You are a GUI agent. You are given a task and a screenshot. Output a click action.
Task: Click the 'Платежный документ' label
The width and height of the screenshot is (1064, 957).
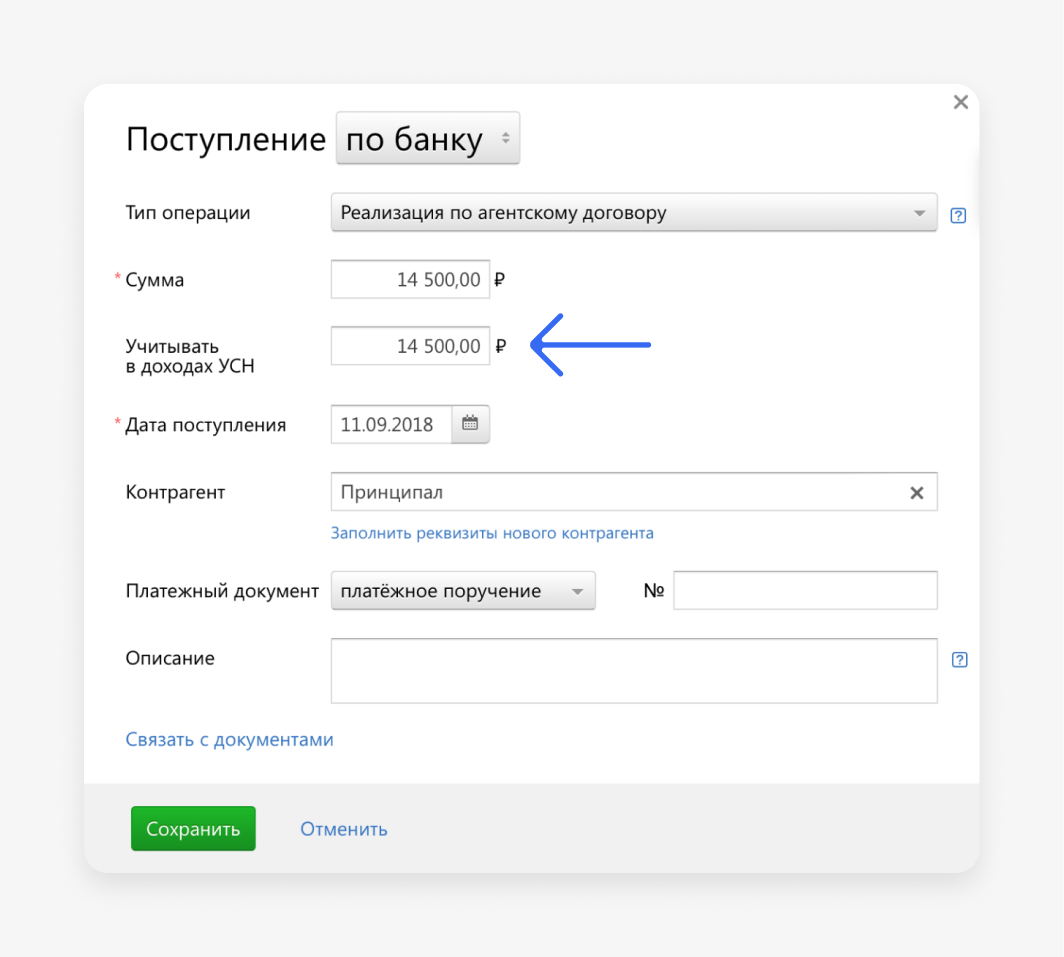(x=222, y=591)
